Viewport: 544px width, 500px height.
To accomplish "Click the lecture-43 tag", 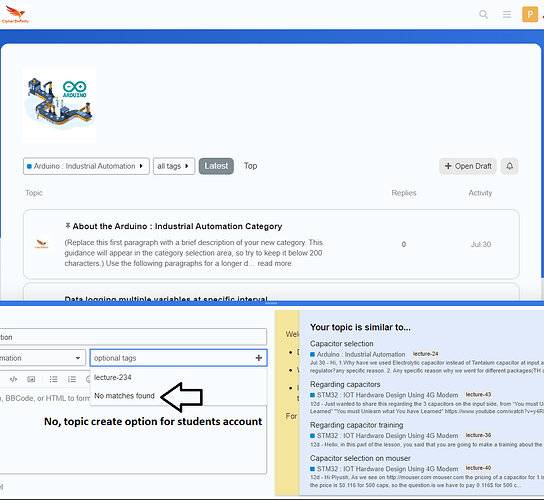I will (x=478, y=394).
